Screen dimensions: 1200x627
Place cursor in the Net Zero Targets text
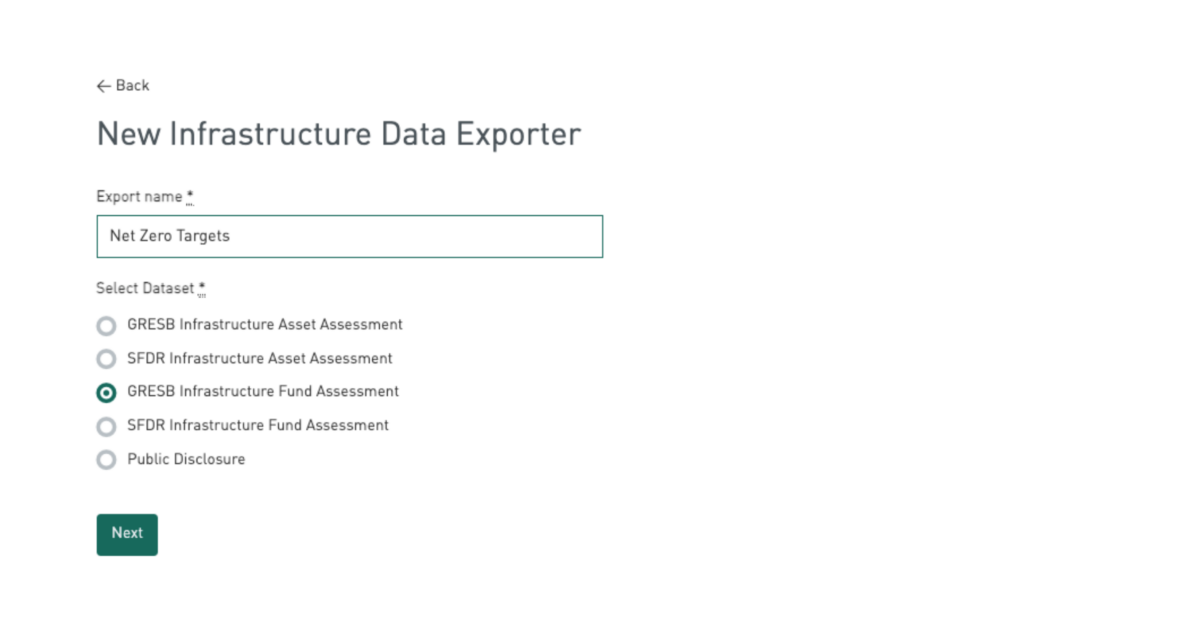point(170,237)
